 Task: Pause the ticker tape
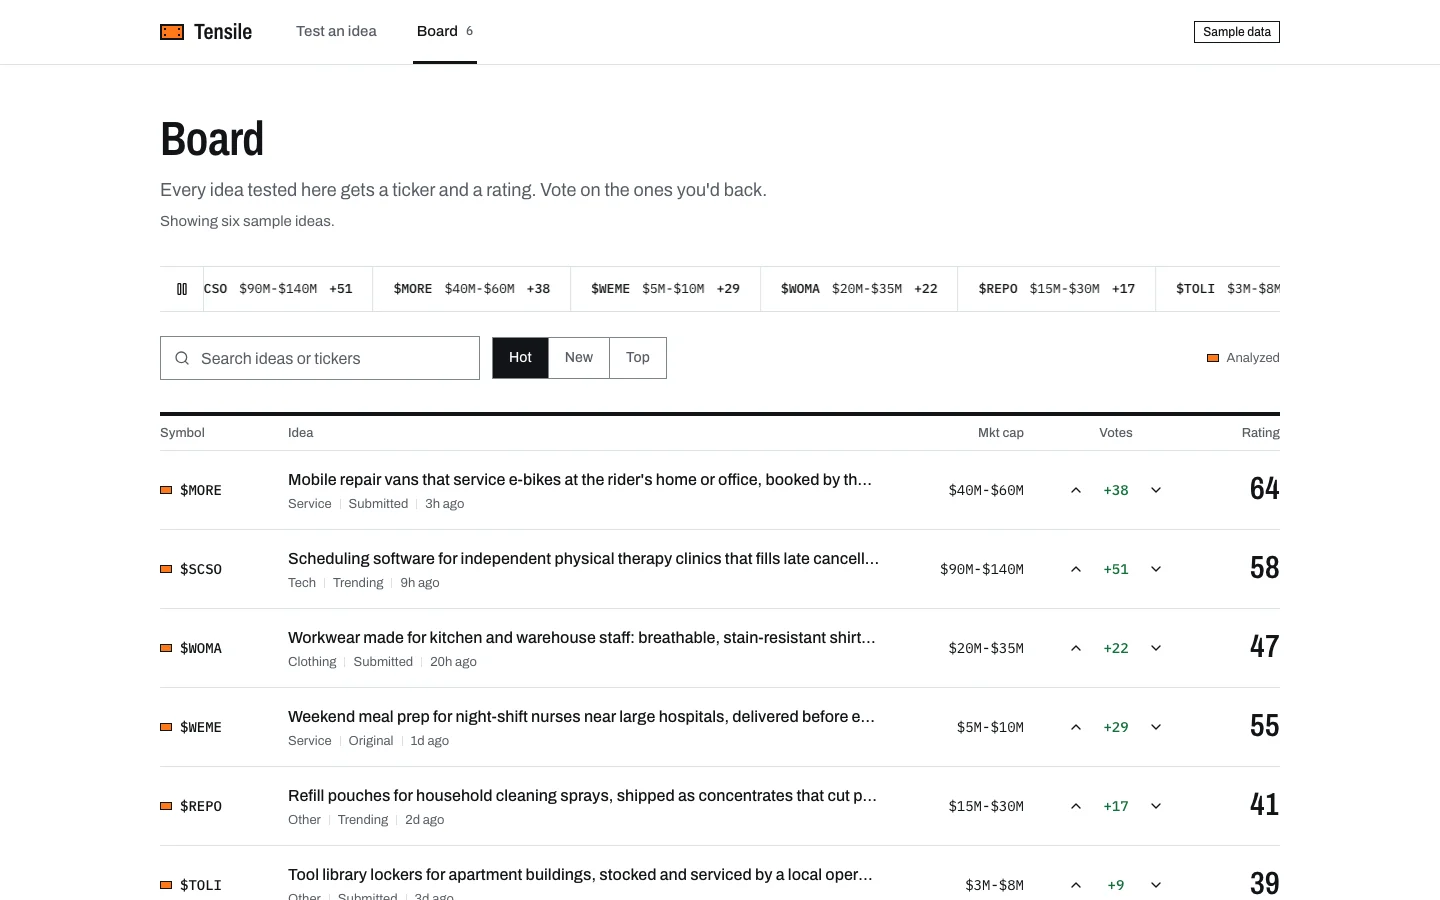pyautogui.click(x=182, y=289)
